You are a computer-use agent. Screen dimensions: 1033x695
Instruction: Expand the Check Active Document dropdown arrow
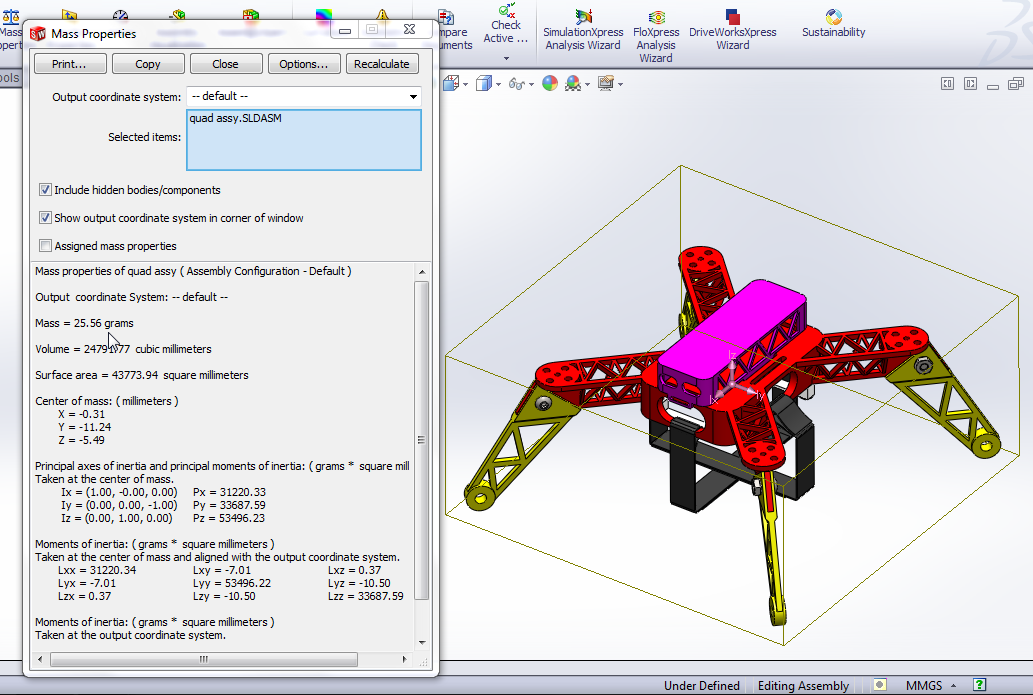point(506,59)
